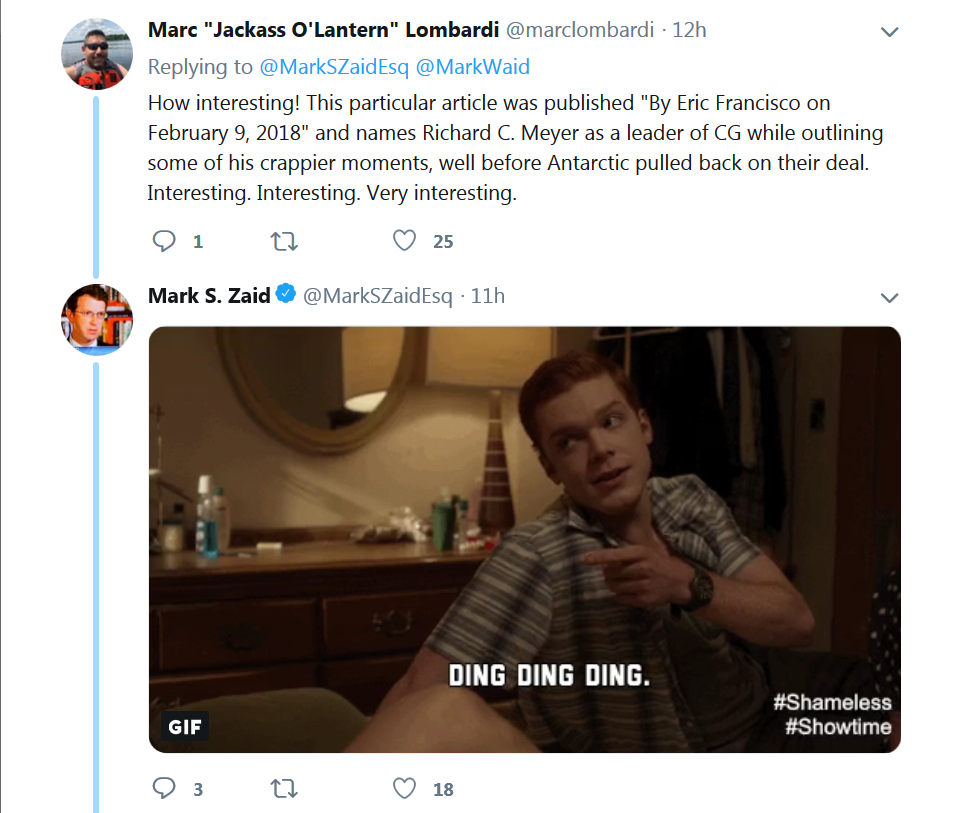Like Marc Lombardi's tweet with 25 likes
The width and height of the screenshot is (961, 813).
point(405,241)
